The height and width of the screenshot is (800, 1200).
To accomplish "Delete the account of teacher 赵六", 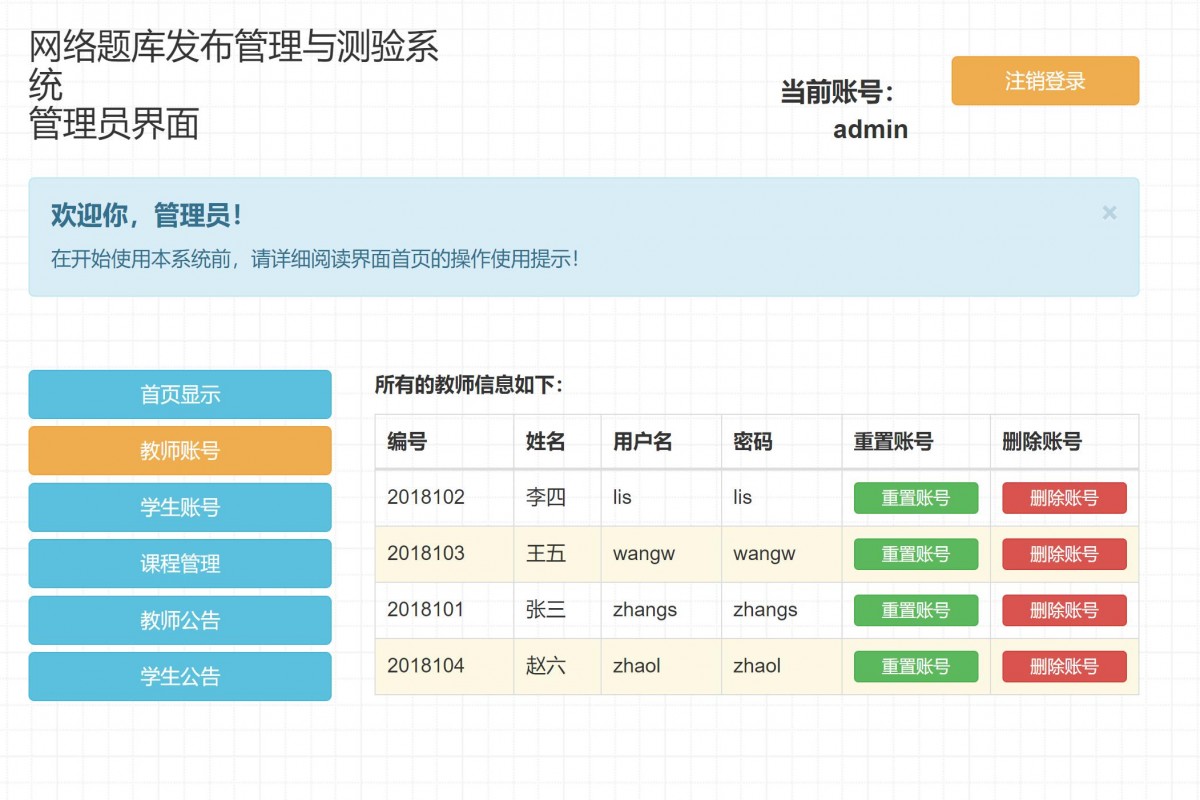I will tap(1064, 666).
